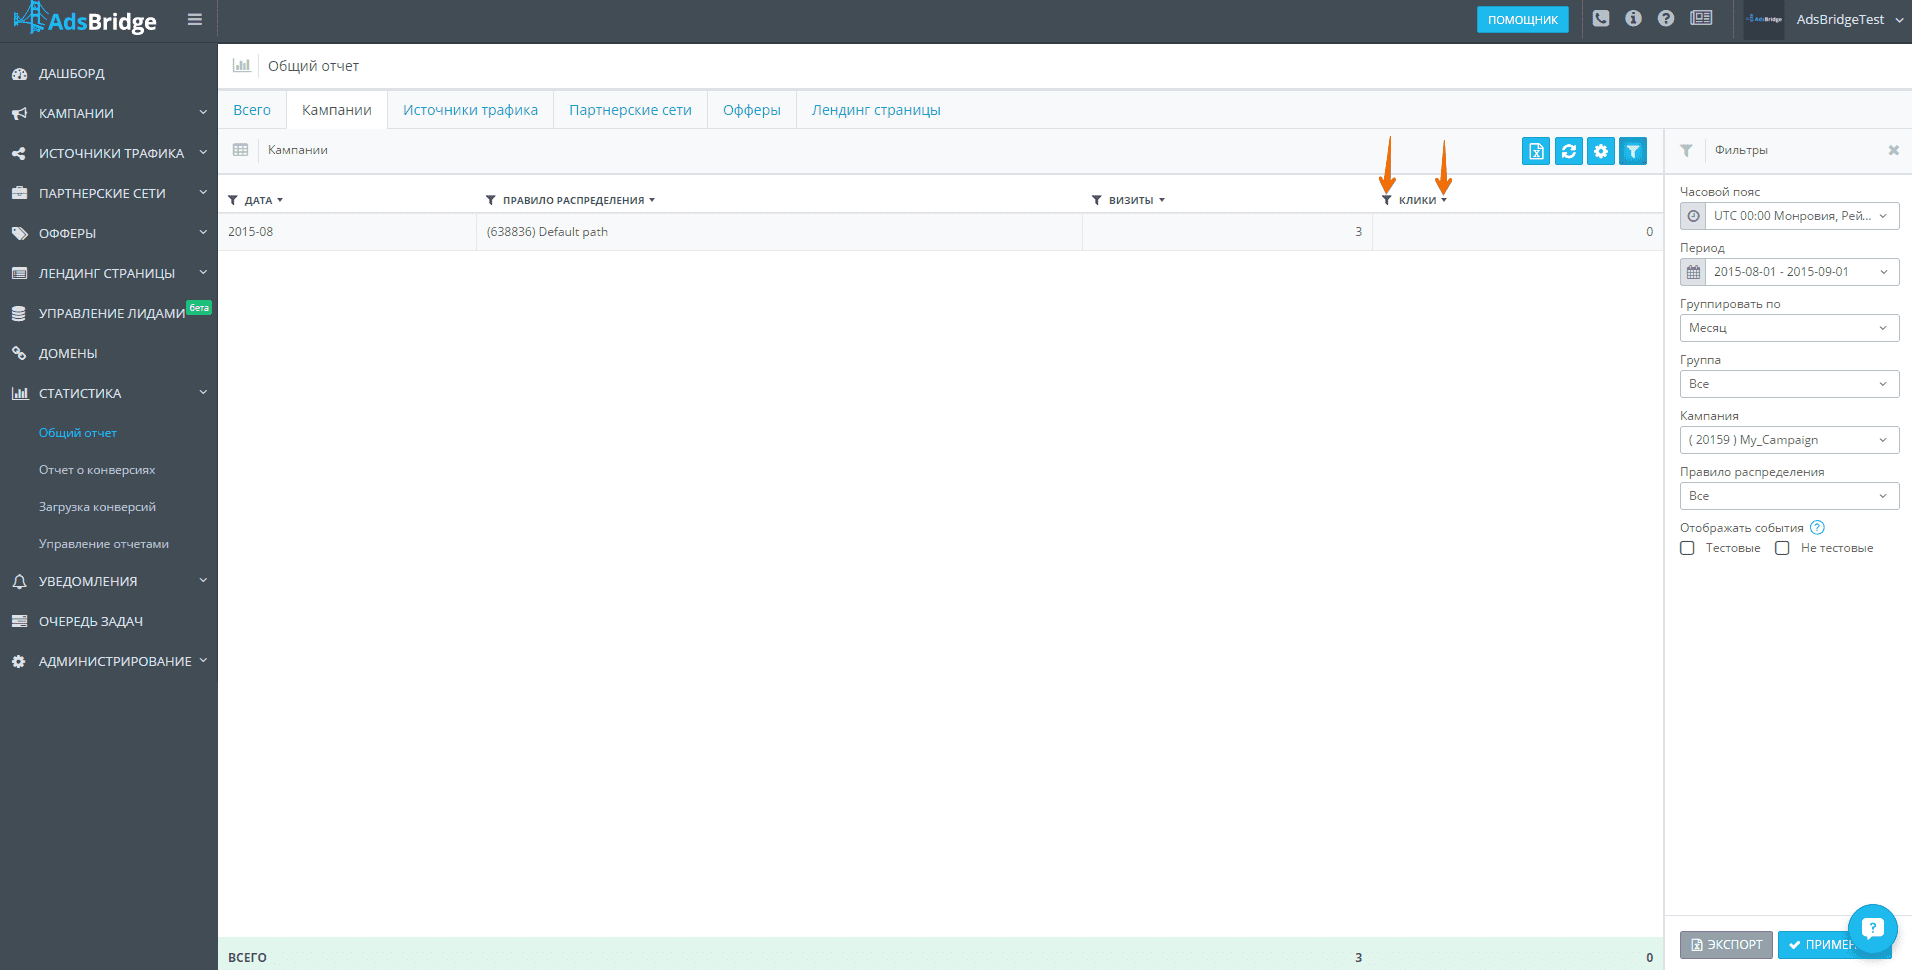Open the Часовой пояс timezone dropdown

(1789, 216)
